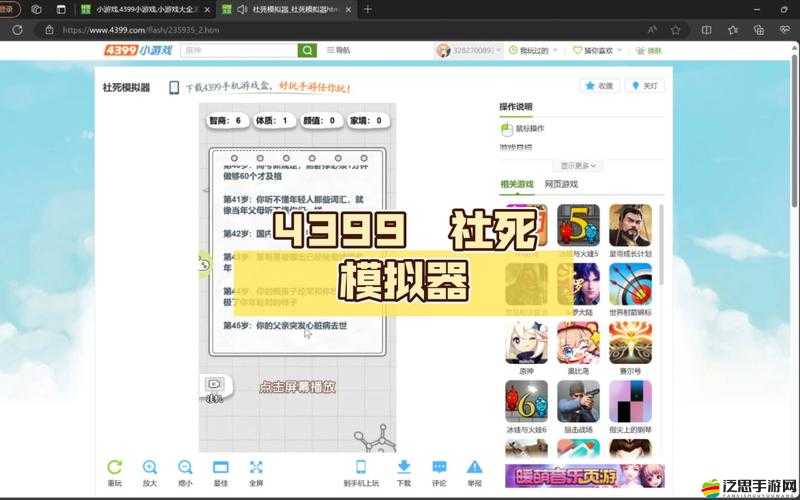Click the user avatar in site header
The image size is (800, 500).
(x=443, y=50)
